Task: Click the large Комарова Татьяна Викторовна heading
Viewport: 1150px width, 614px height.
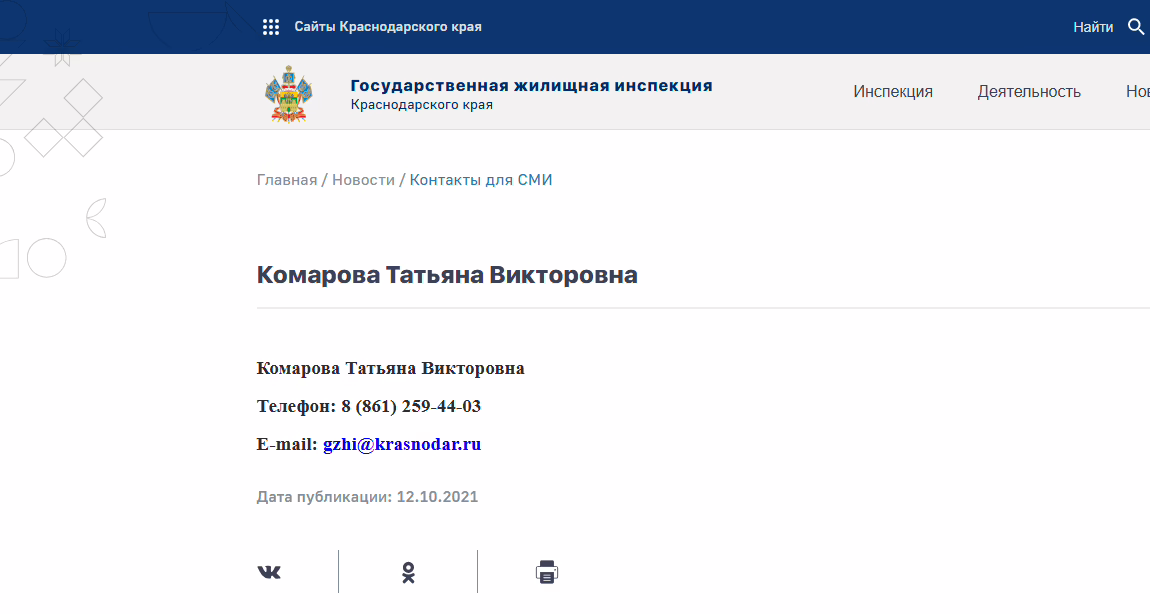Action: coord(447,275)
